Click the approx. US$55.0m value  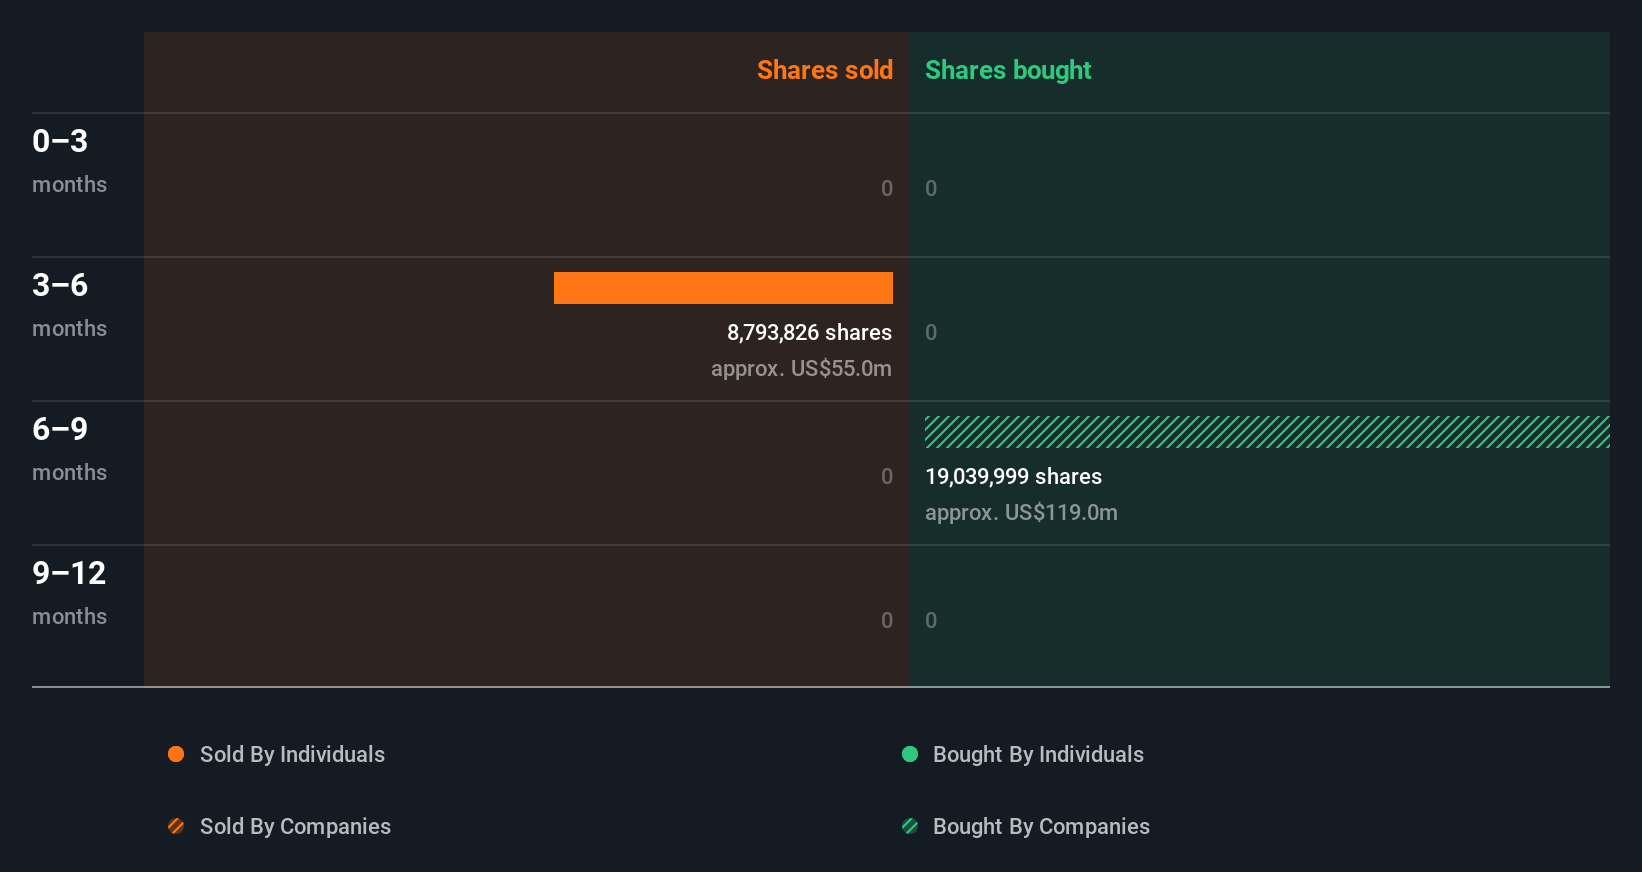(801, 368)
